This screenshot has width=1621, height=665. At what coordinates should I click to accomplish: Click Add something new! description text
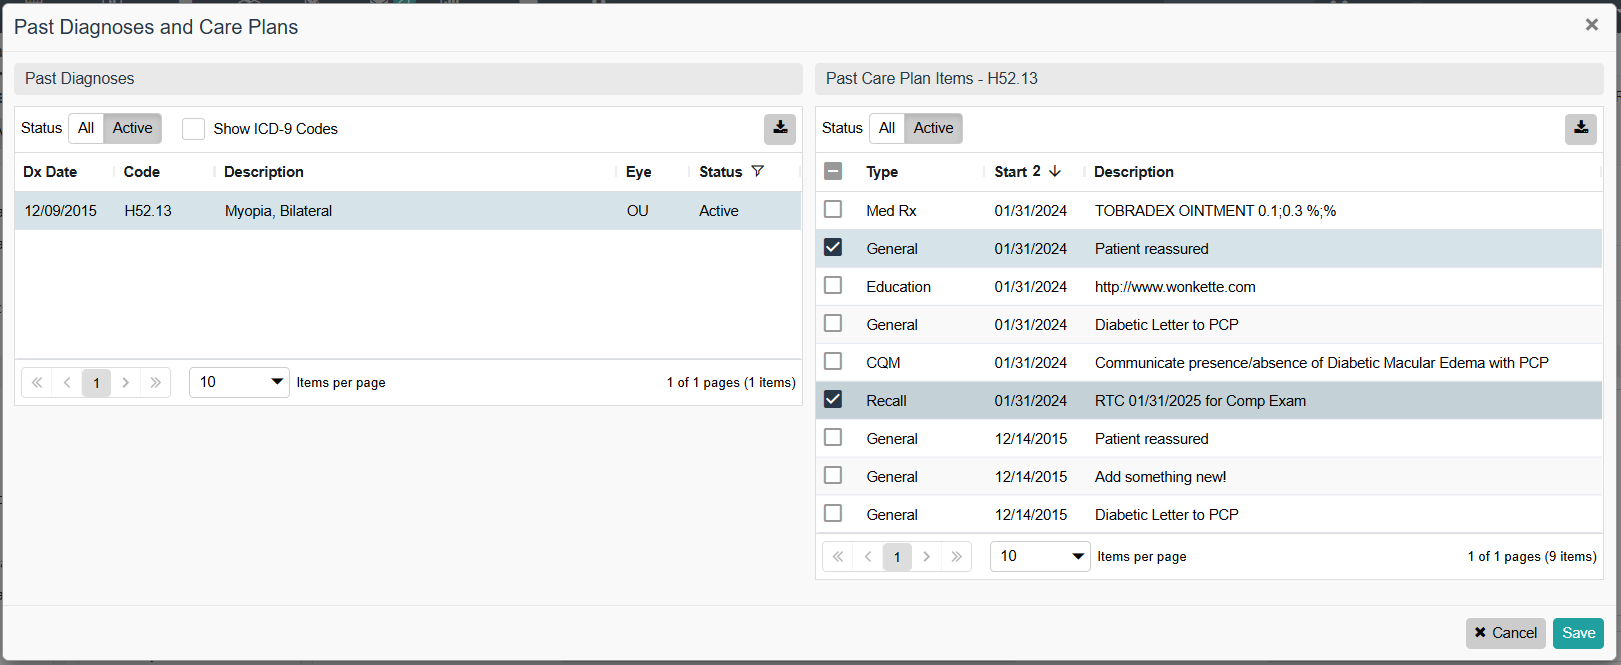pyautogui.click(x=1160, y=477)
